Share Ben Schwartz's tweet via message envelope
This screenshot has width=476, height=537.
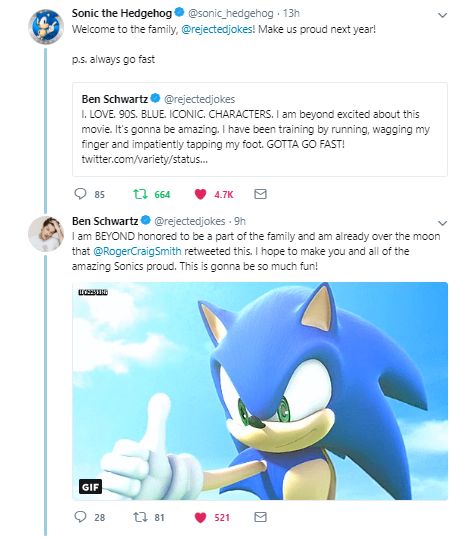tap(260, 517)
